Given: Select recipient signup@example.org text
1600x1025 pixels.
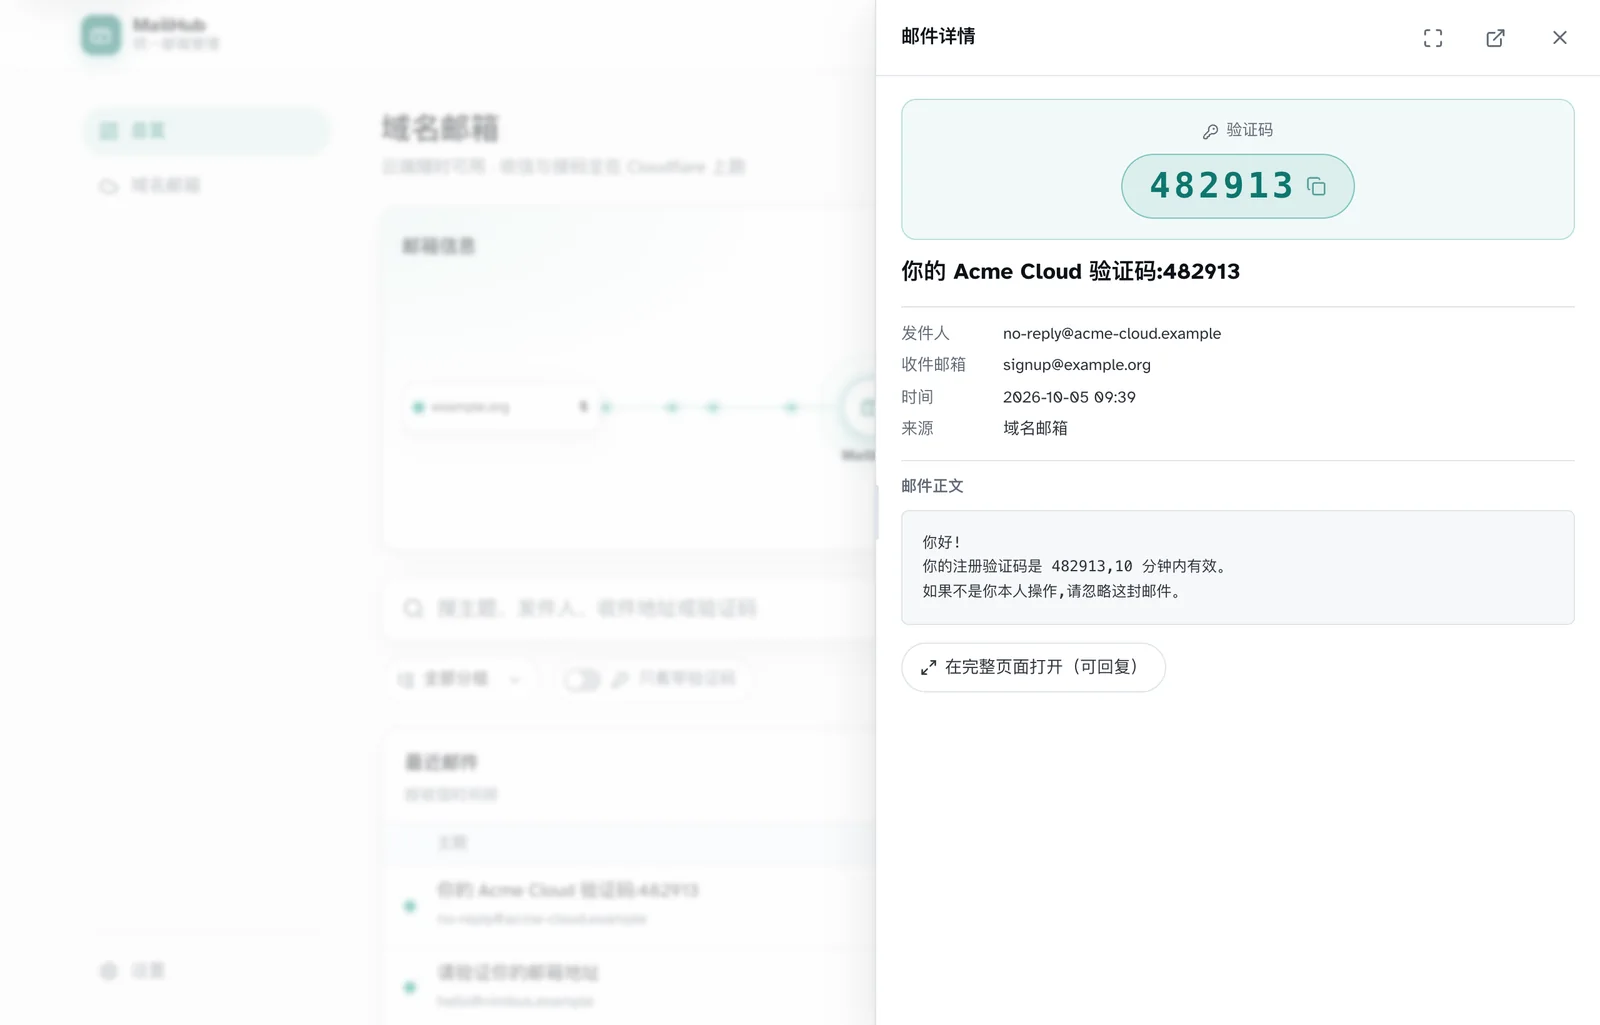Looking at the screenshot, I should coord(1077,365).
